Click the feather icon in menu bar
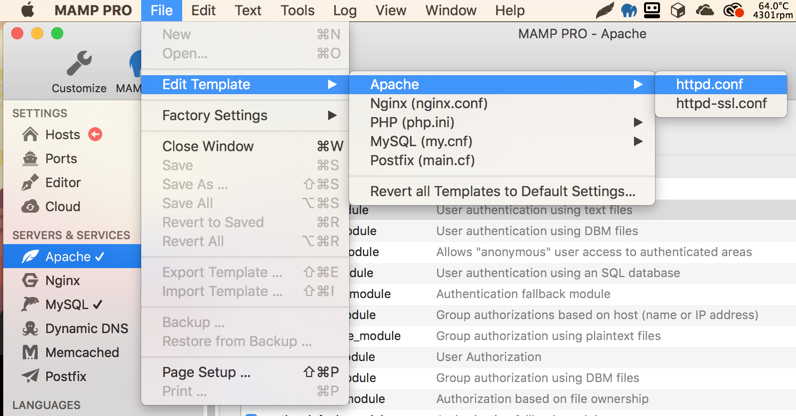 pos(604,10)
